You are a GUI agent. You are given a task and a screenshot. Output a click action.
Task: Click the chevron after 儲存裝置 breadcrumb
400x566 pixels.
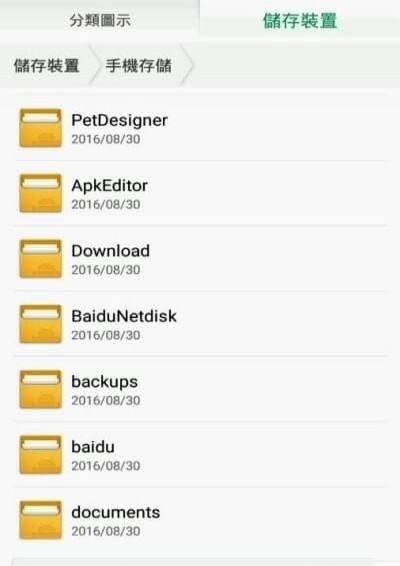[95, 65]
